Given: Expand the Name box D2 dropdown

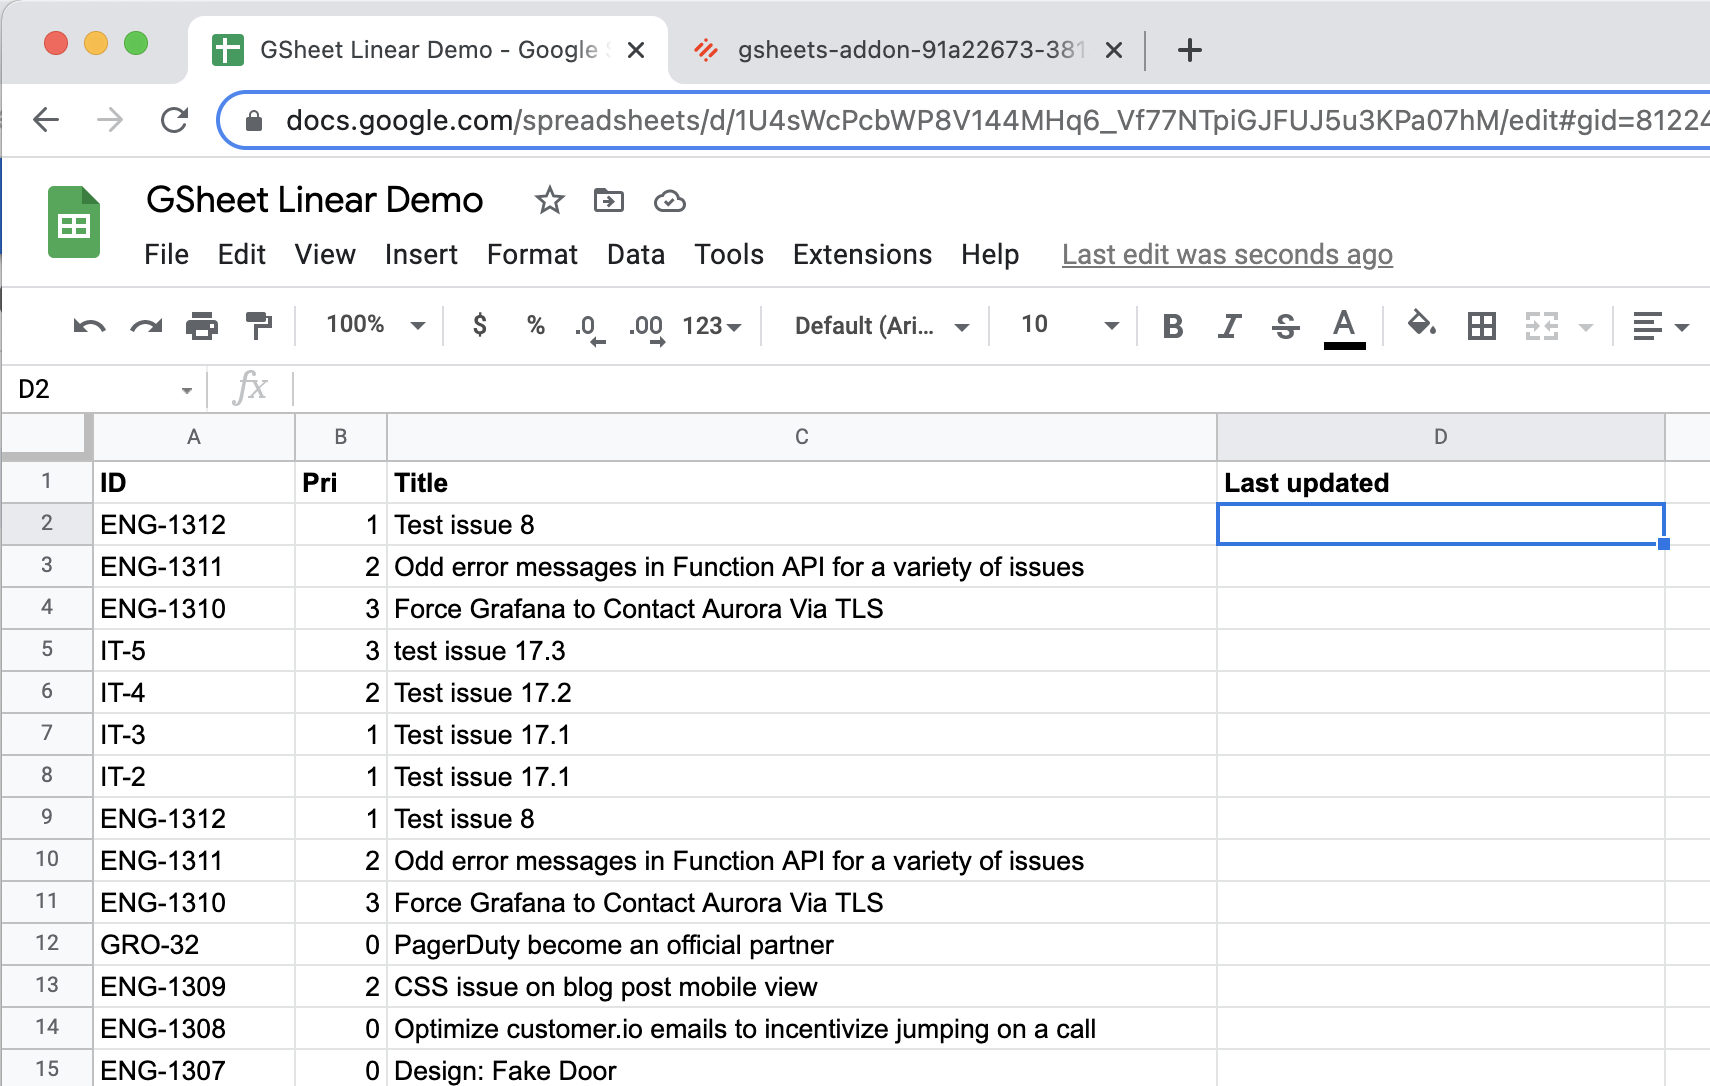Looking at the screenshot, I should 186,390.
